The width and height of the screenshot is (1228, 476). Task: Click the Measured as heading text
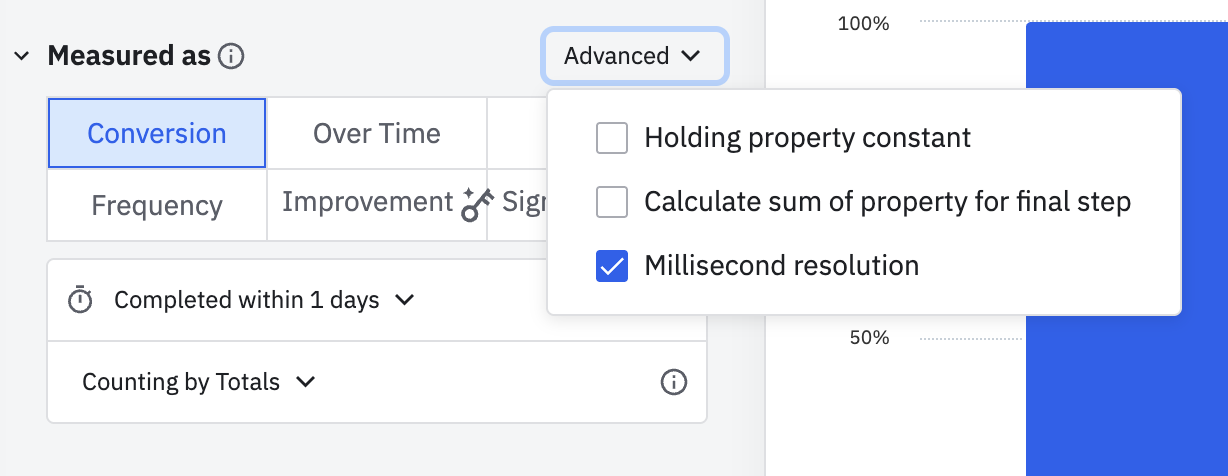(x=129, y=56)
